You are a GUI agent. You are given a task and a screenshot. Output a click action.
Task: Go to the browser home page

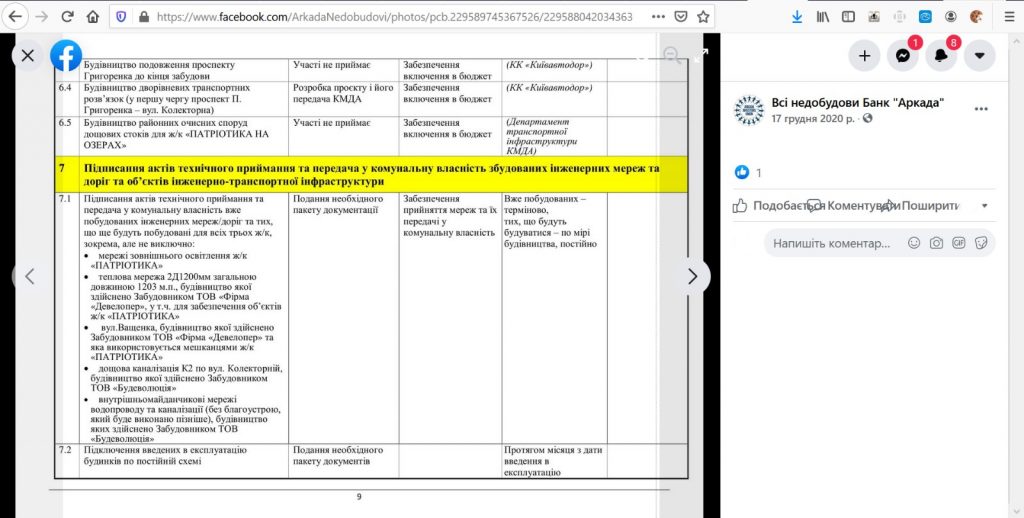click(x=93, y=16)
